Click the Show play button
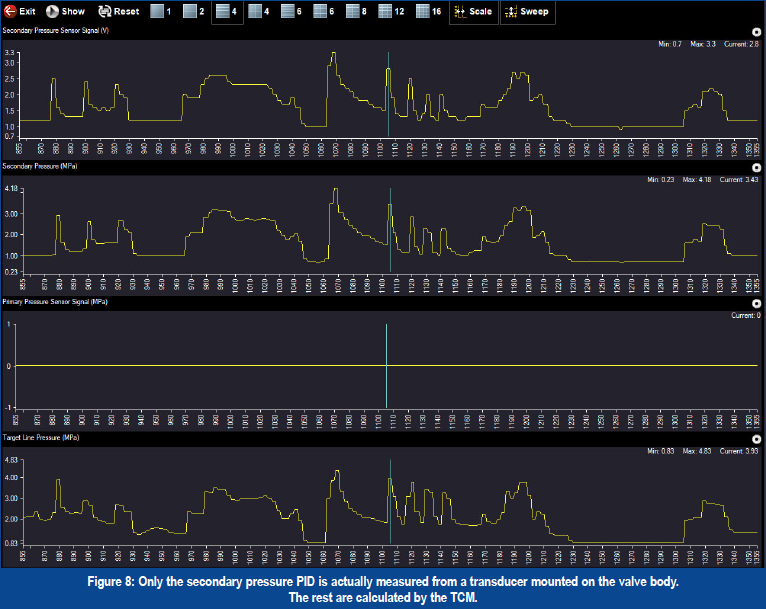The image size is (766, 609). (52, 11)
